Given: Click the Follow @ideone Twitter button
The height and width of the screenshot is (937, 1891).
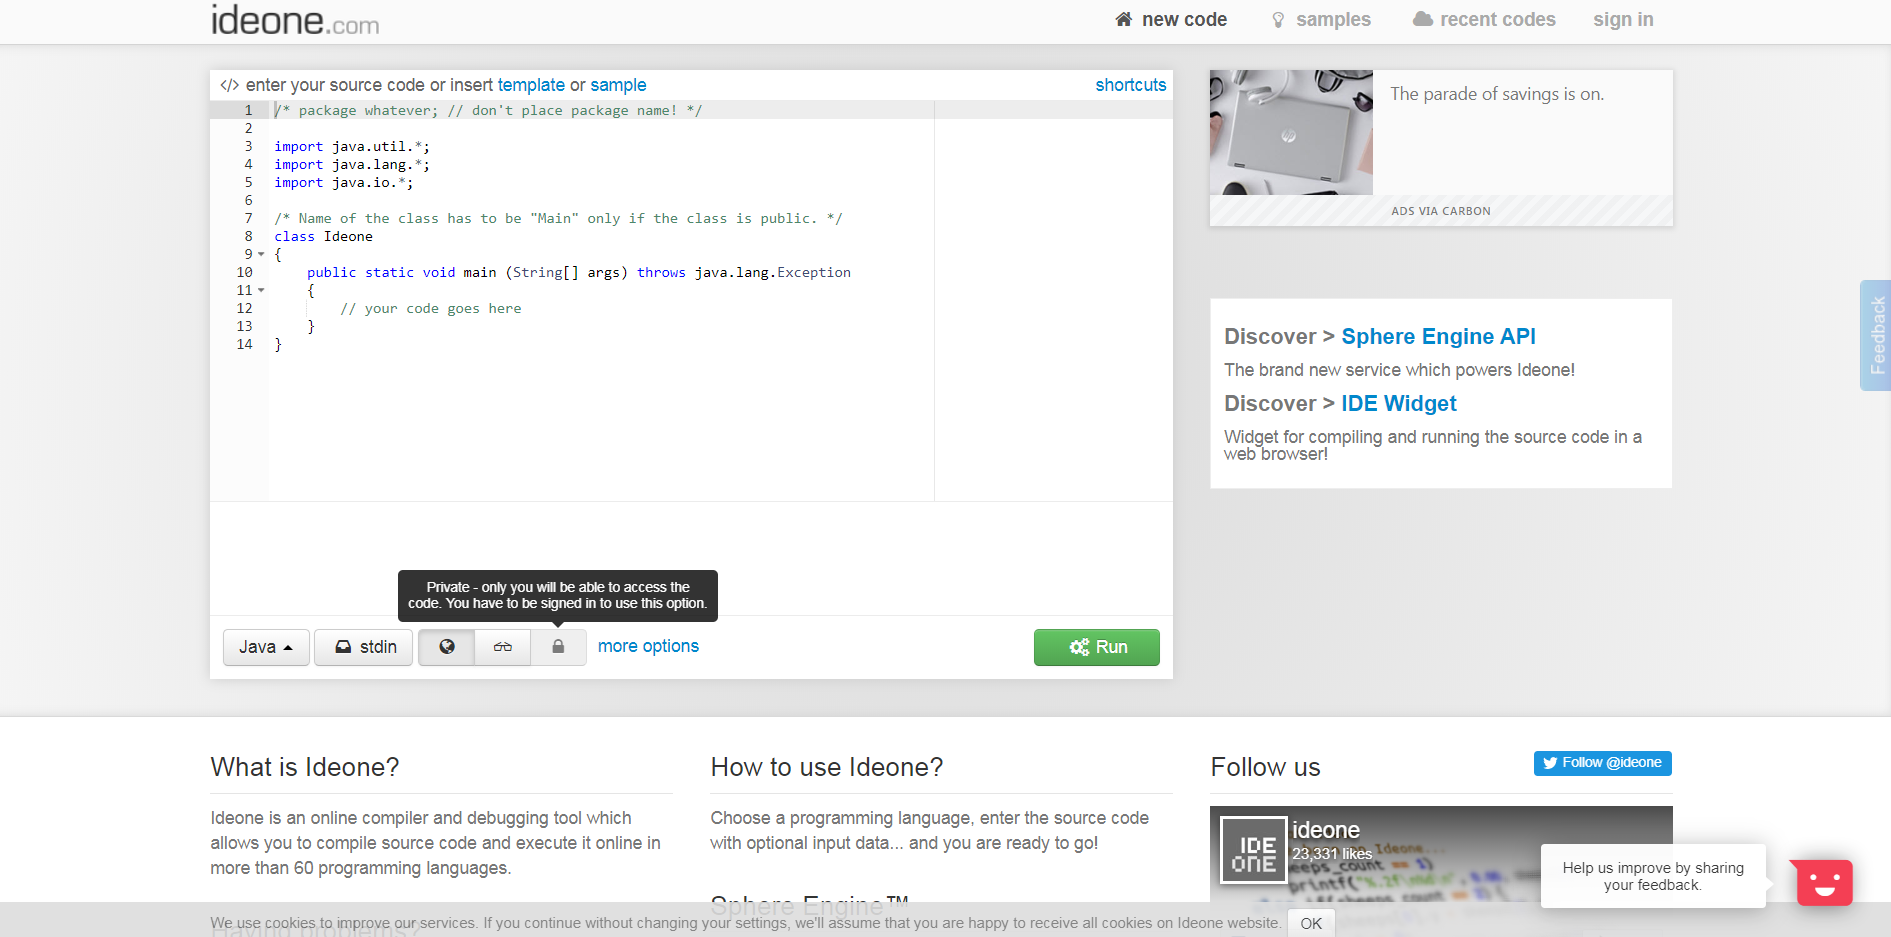Looking at the screenshot, I should (x=1602, y=763).
